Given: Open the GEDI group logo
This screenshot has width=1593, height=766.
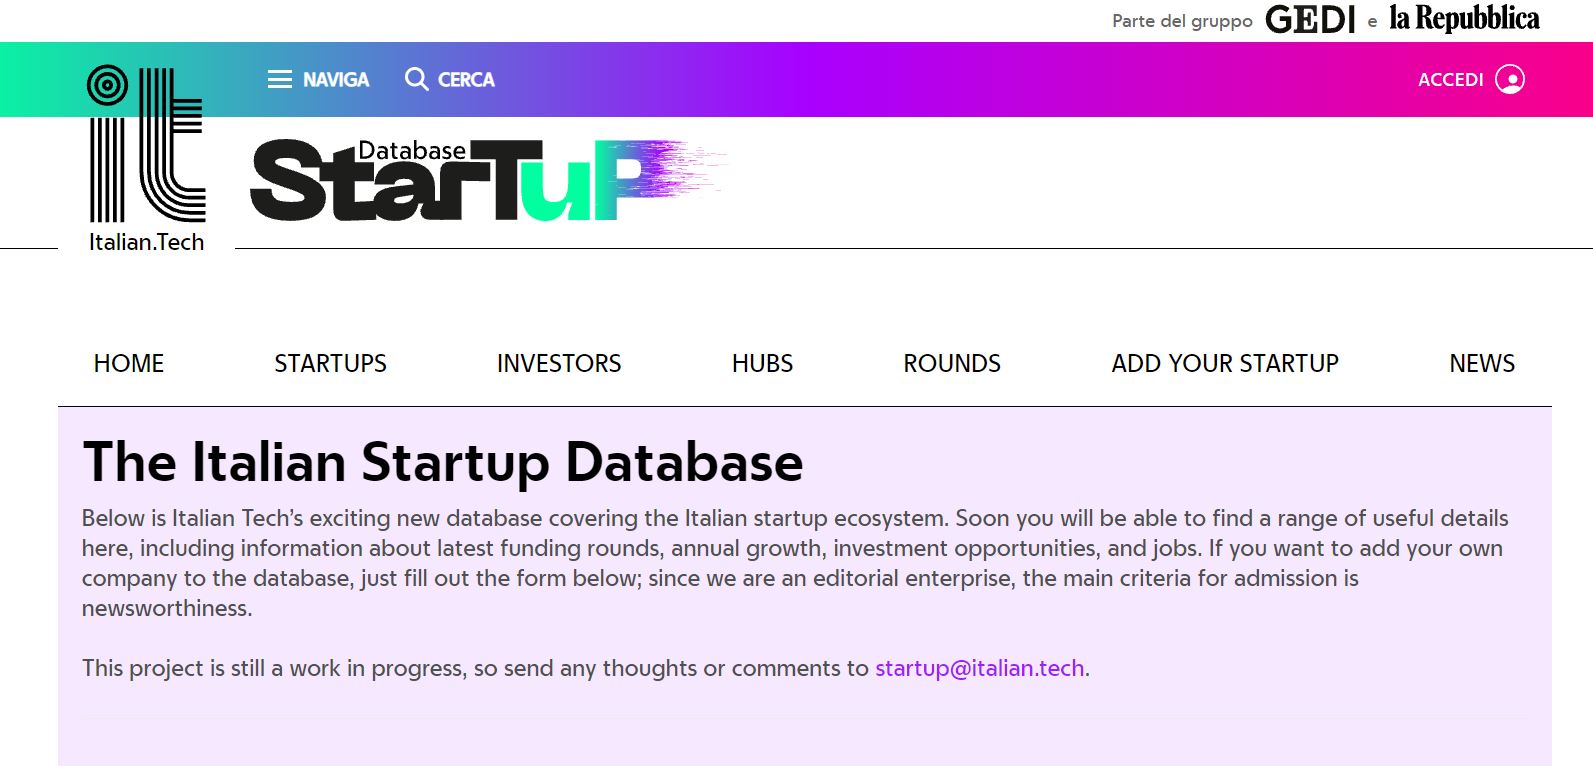Looking at the screenshot, I should click(x=1310, y=20).
